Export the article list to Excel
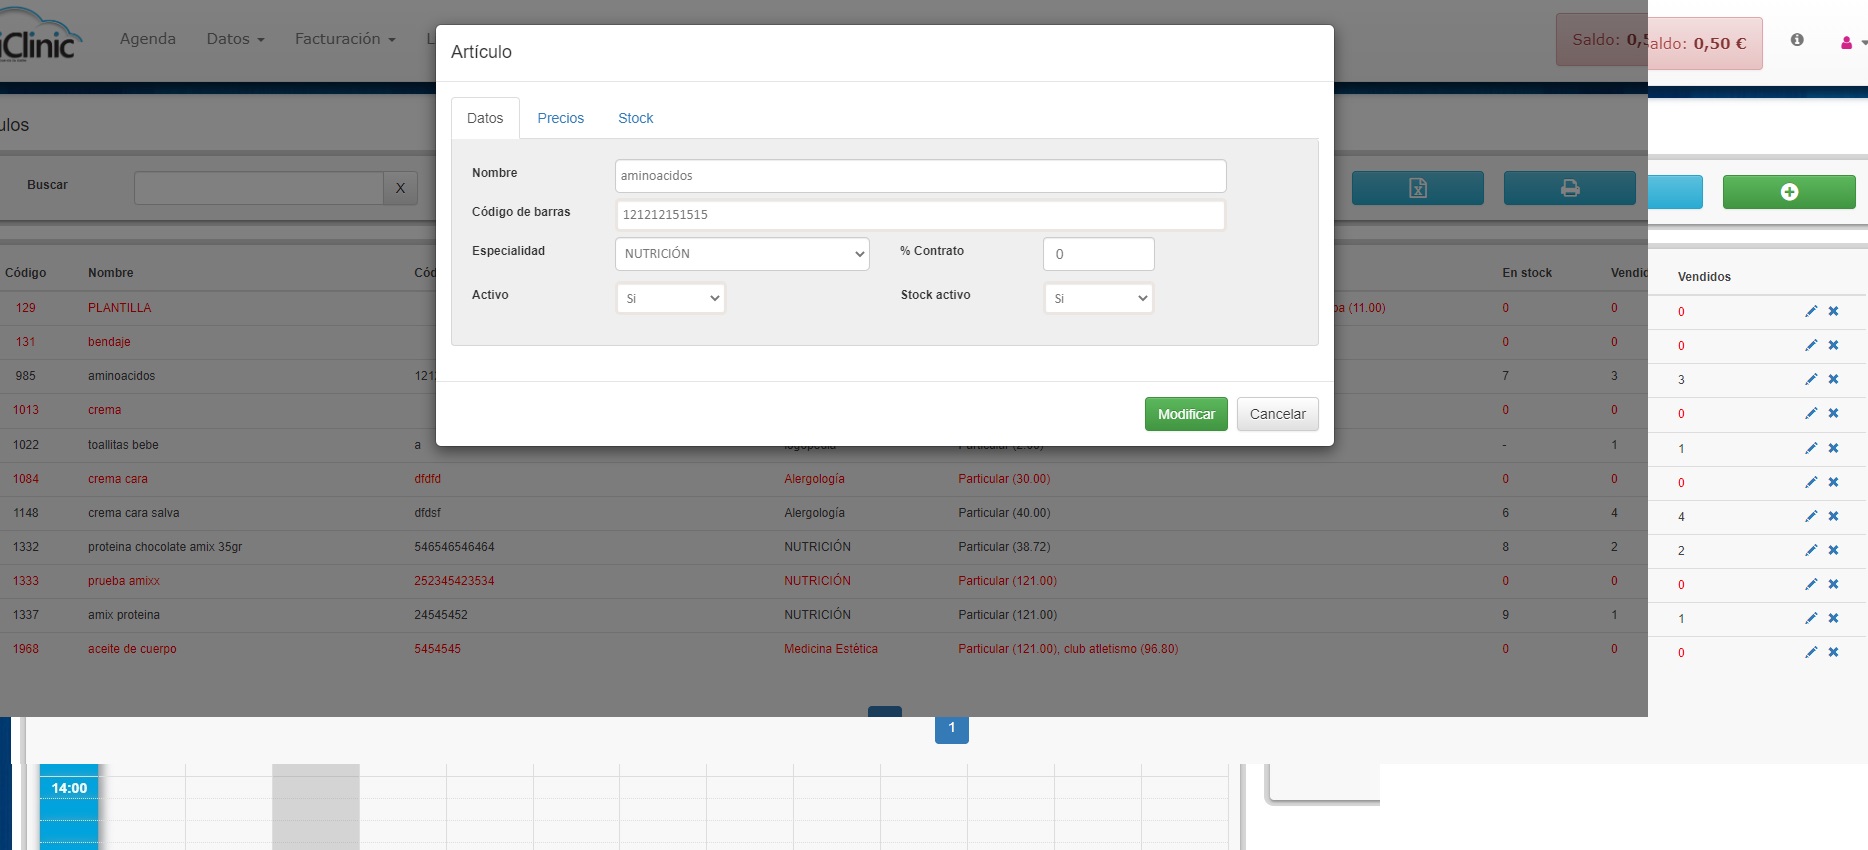The image size is (1868, 850). click(1418, 188)
